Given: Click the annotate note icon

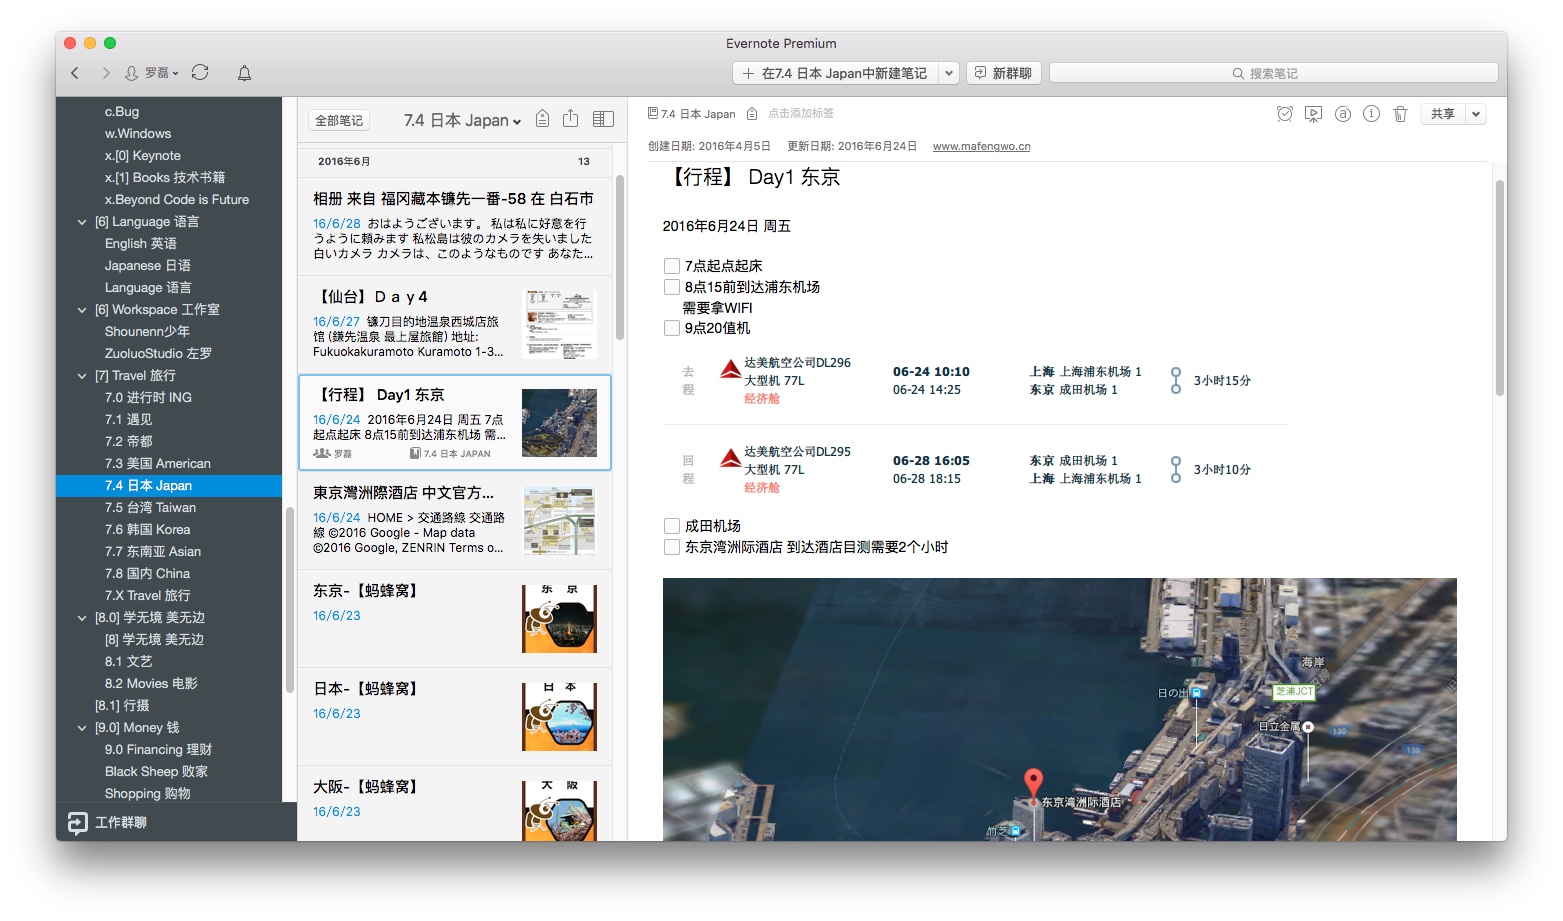Looking at the screenshot, I should pyautogui.click(x=1343, y=114).
